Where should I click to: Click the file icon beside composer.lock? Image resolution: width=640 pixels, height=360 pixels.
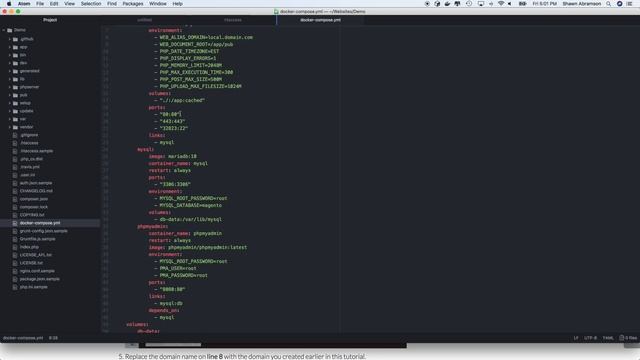[x=15, y=207]
